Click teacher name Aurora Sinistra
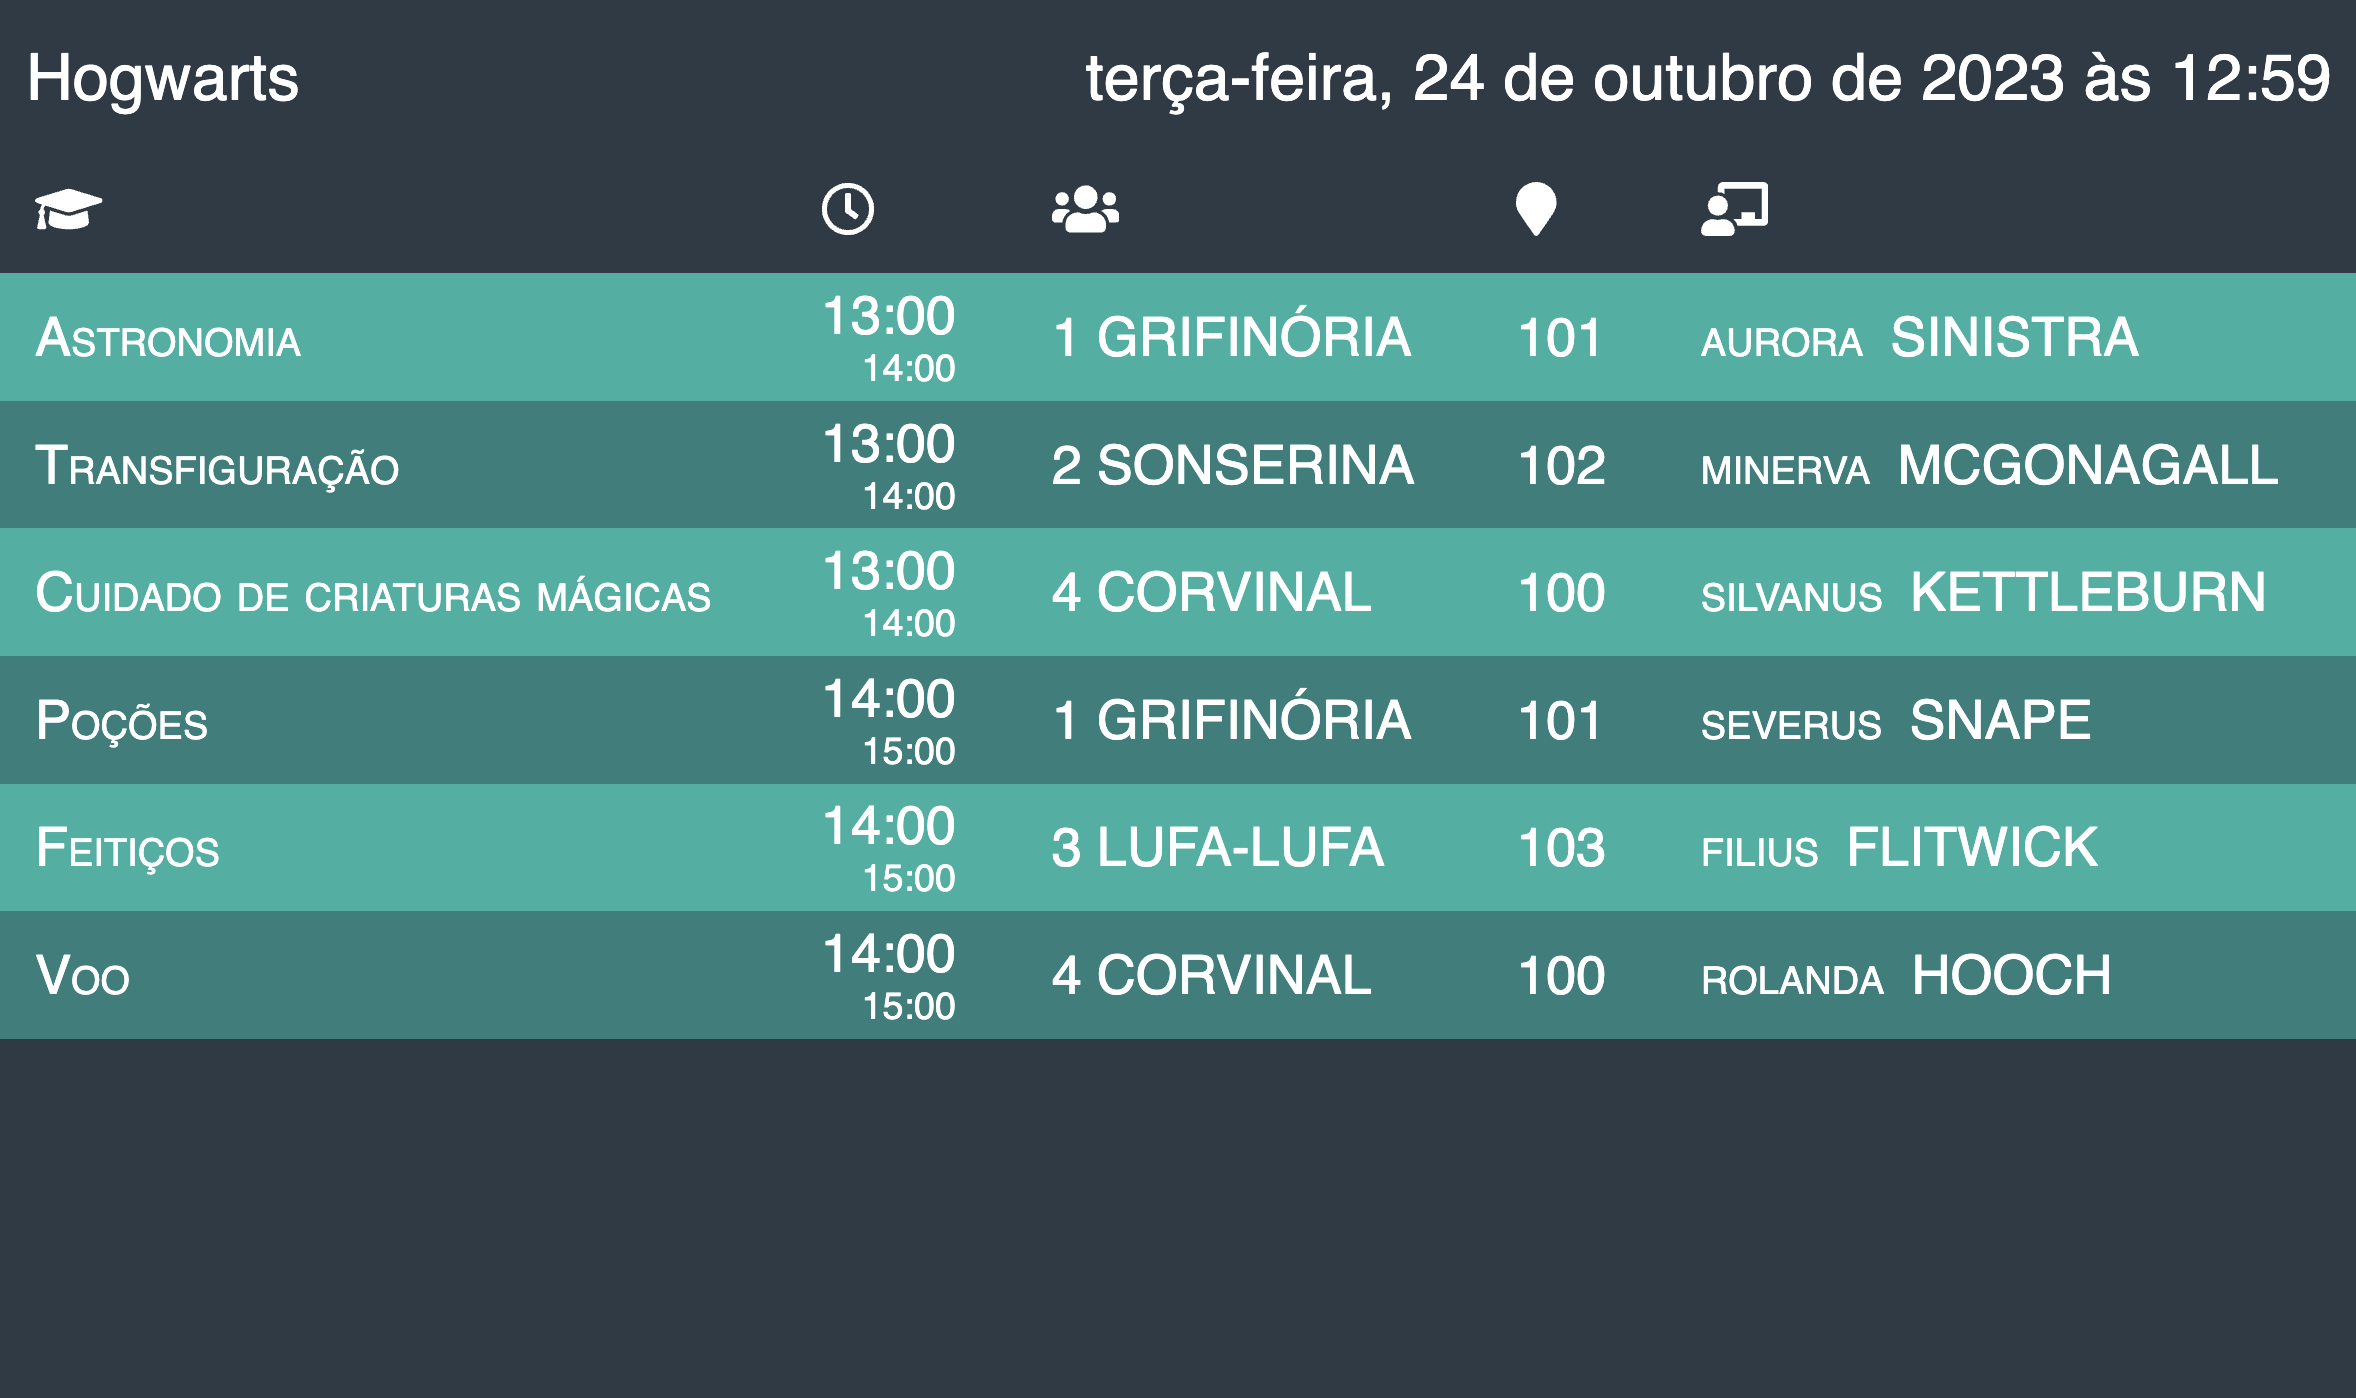 point(1919,338)
